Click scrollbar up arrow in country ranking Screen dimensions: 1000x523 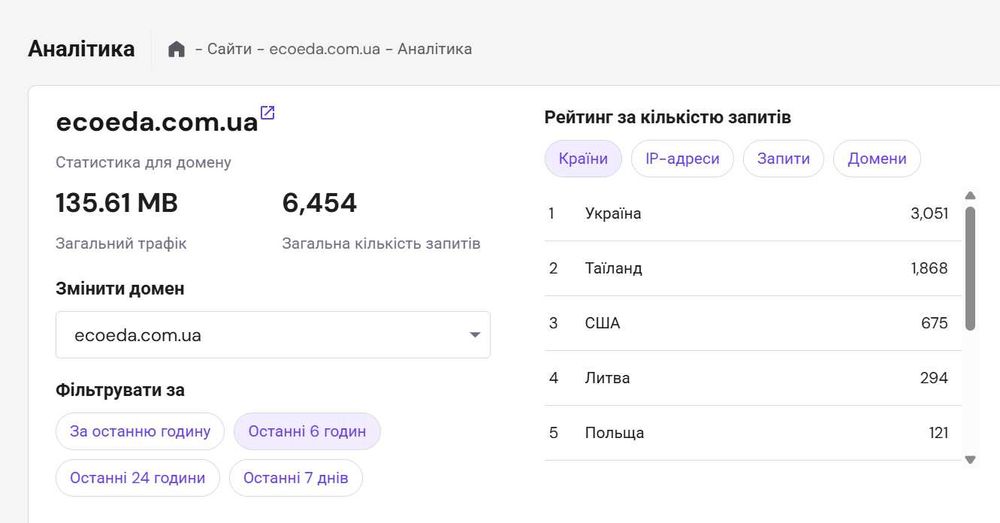[x=970, y=196]
